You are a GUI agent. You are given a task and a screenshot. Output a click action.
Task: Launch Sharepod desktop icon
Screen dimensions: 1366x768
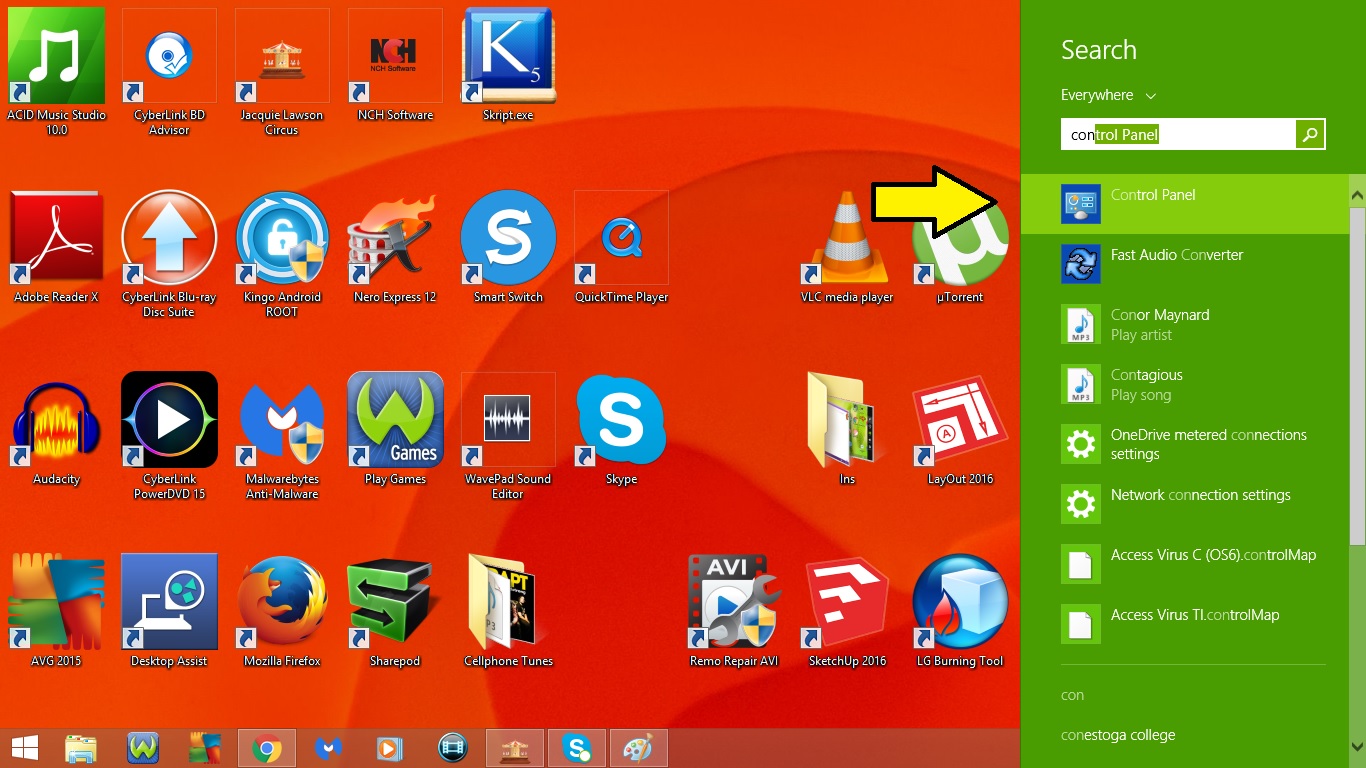click(395, 602)
